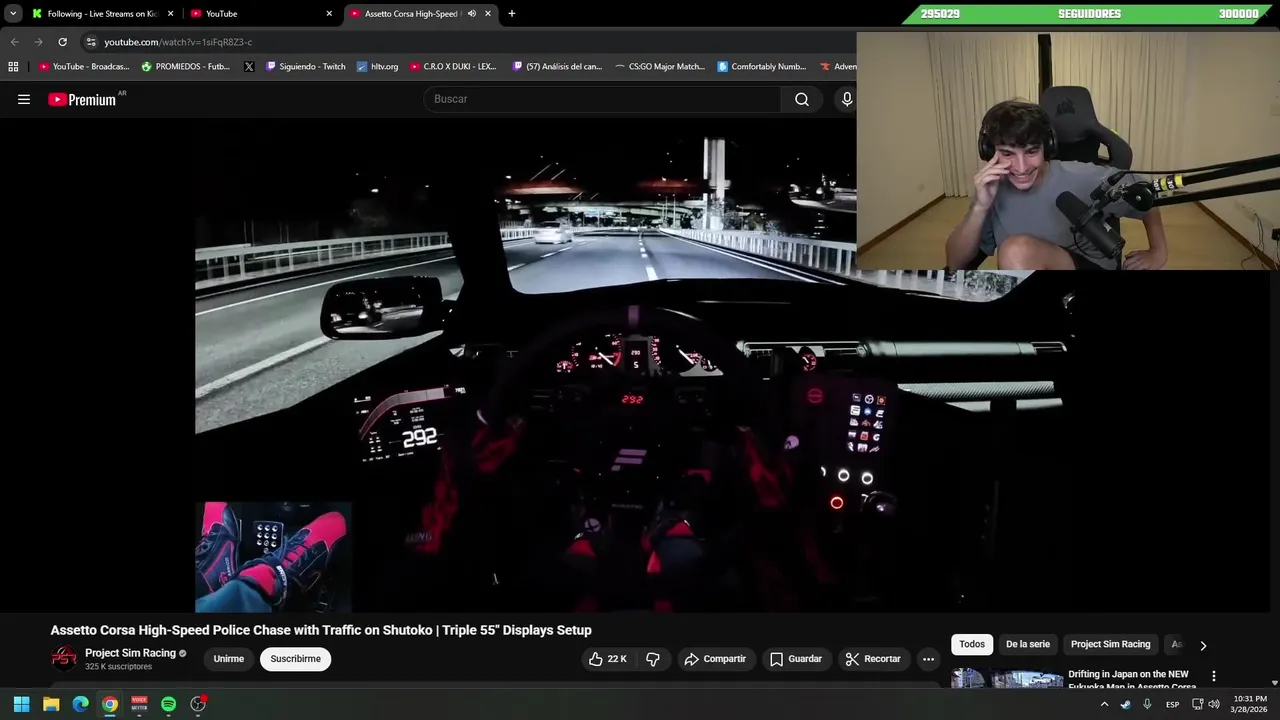The image size is (1280, 720).
Task: Open (57) Análisis del can... bookmark
Action: coord(557,67)
